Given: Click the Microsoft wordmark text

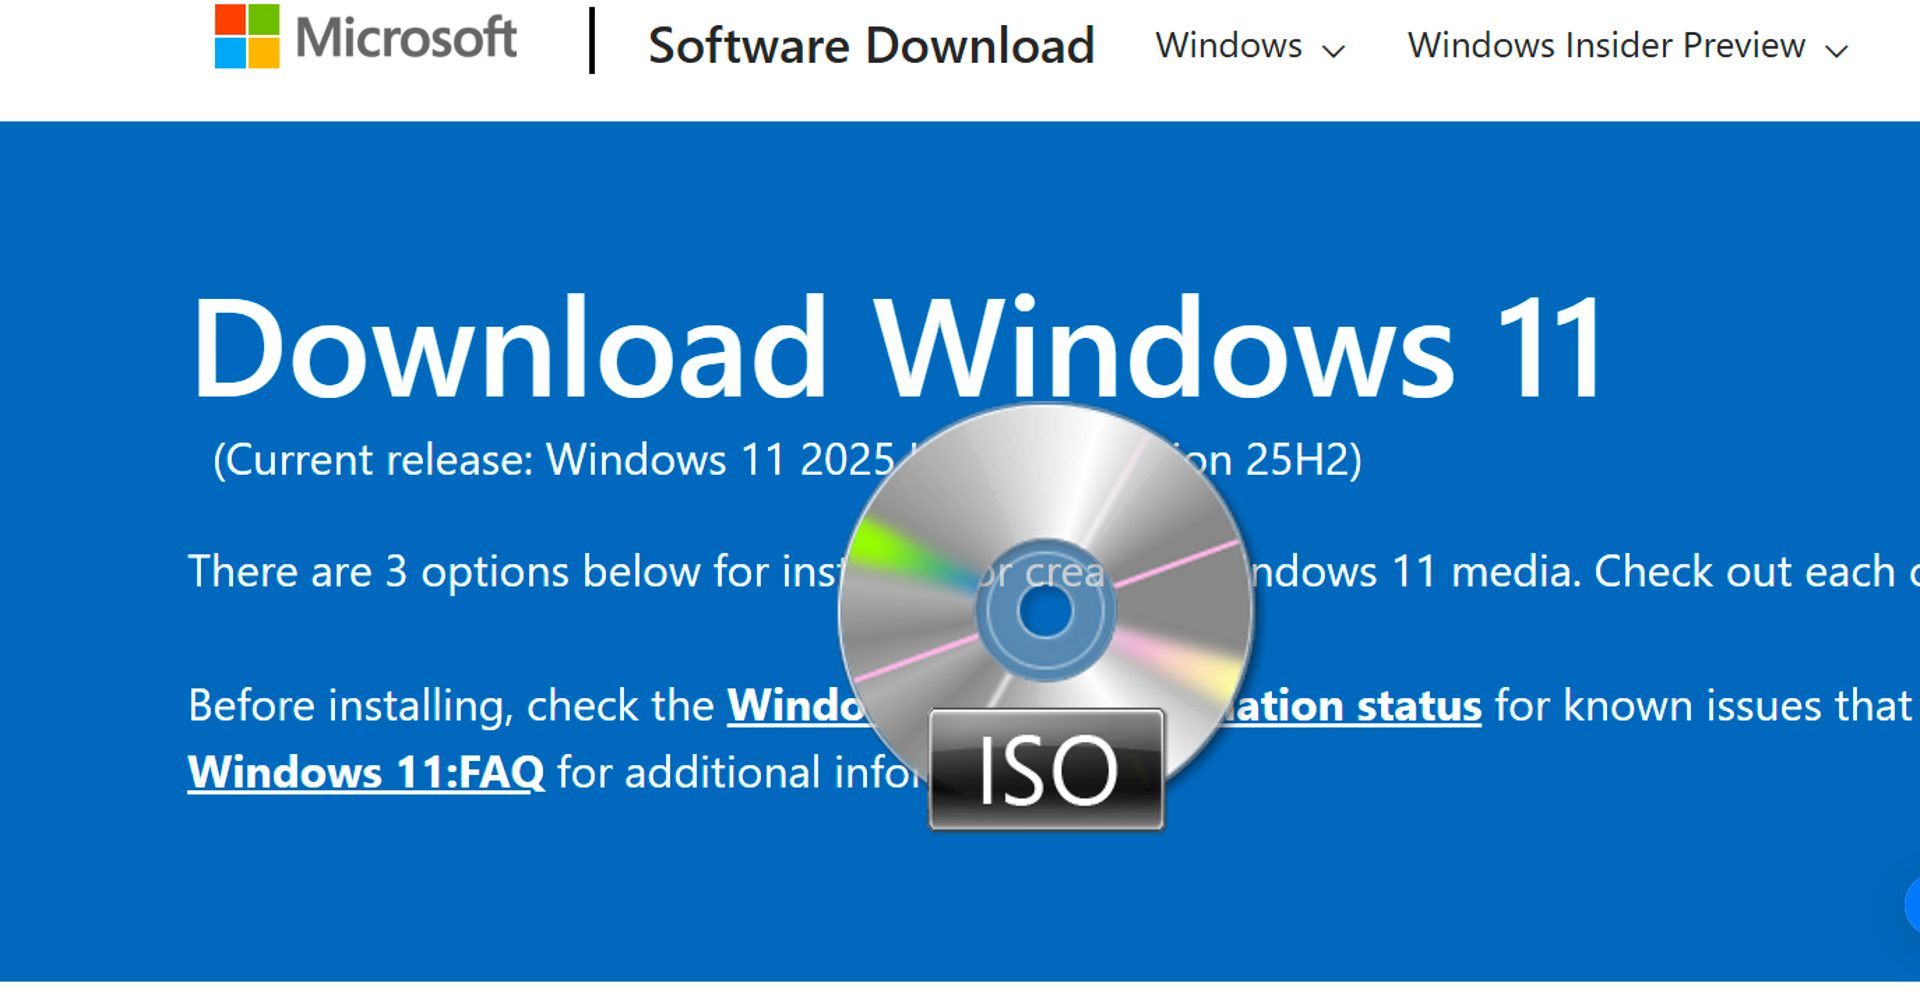Looking at the screenshot, I should click(406, 38).
